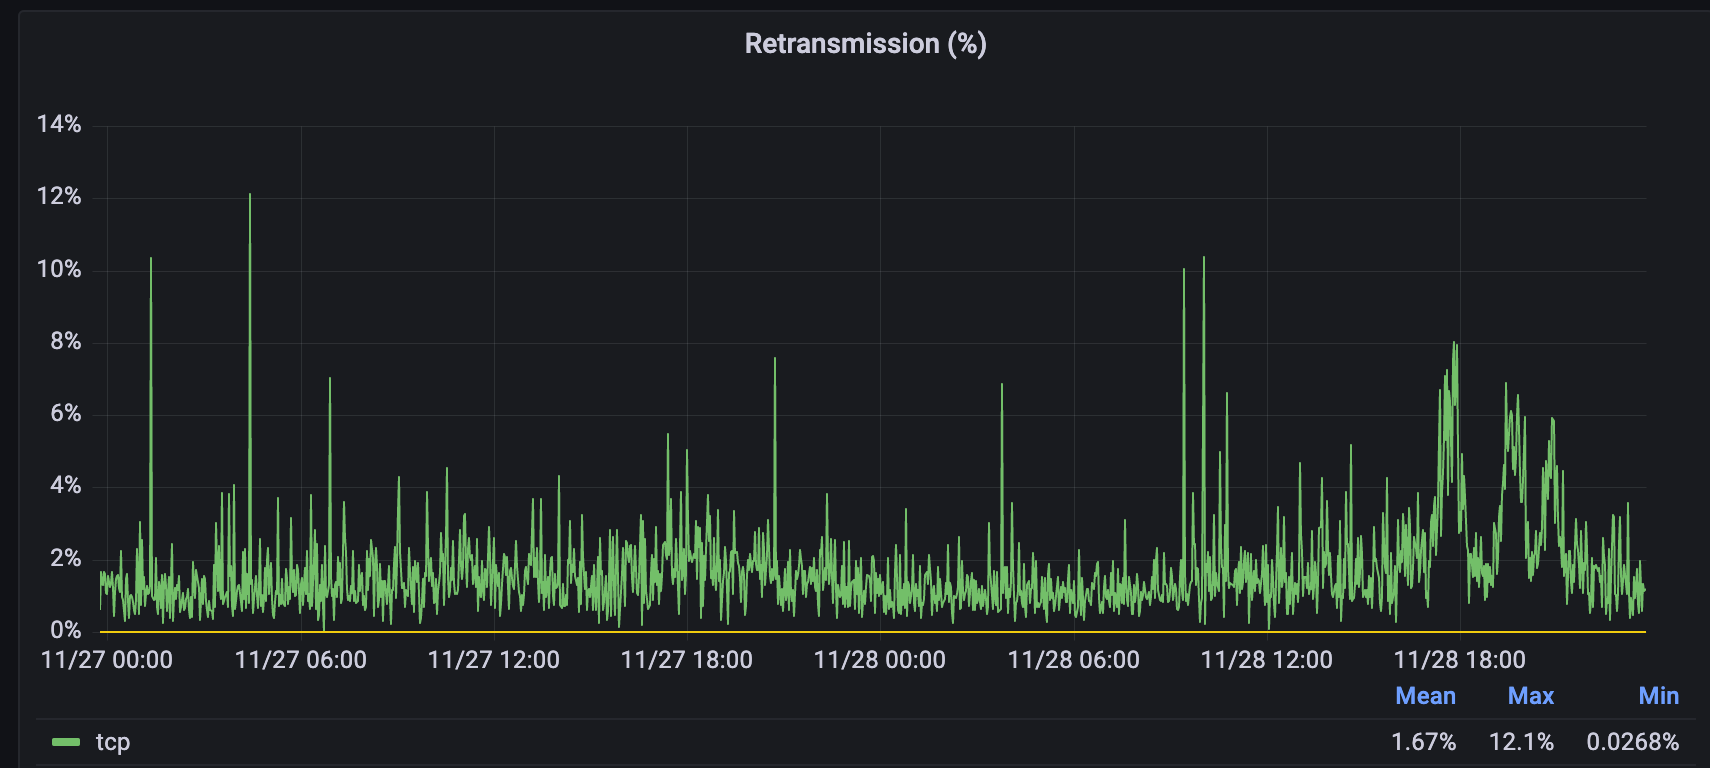Click the 8% y-axis label
1710x768 pixels.
[65, 341]
